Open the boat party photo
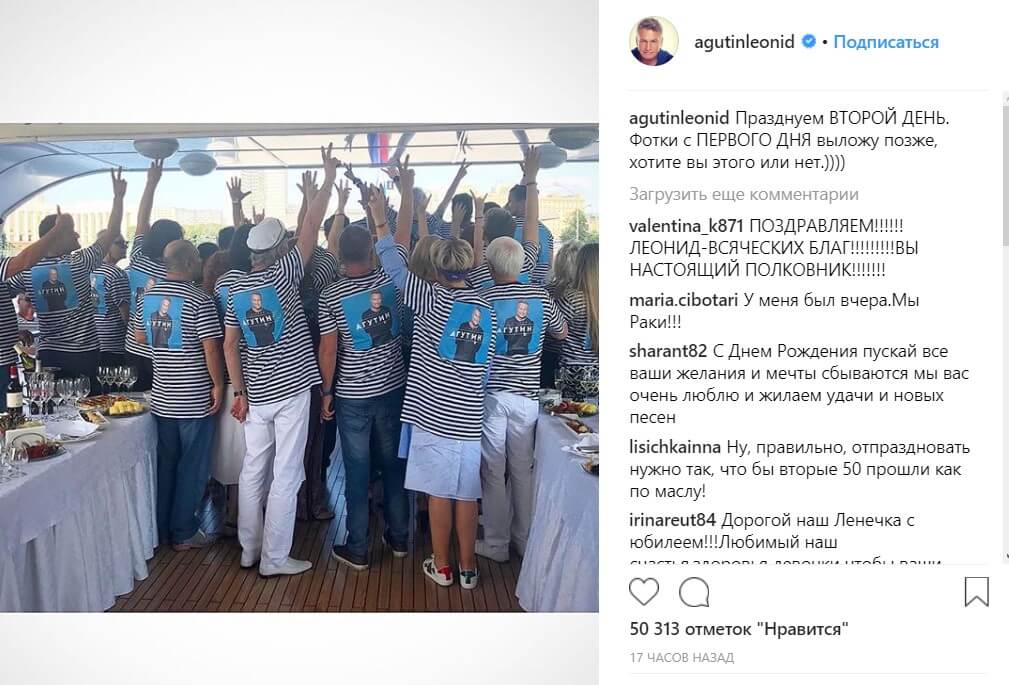 [x=299, y=367]
